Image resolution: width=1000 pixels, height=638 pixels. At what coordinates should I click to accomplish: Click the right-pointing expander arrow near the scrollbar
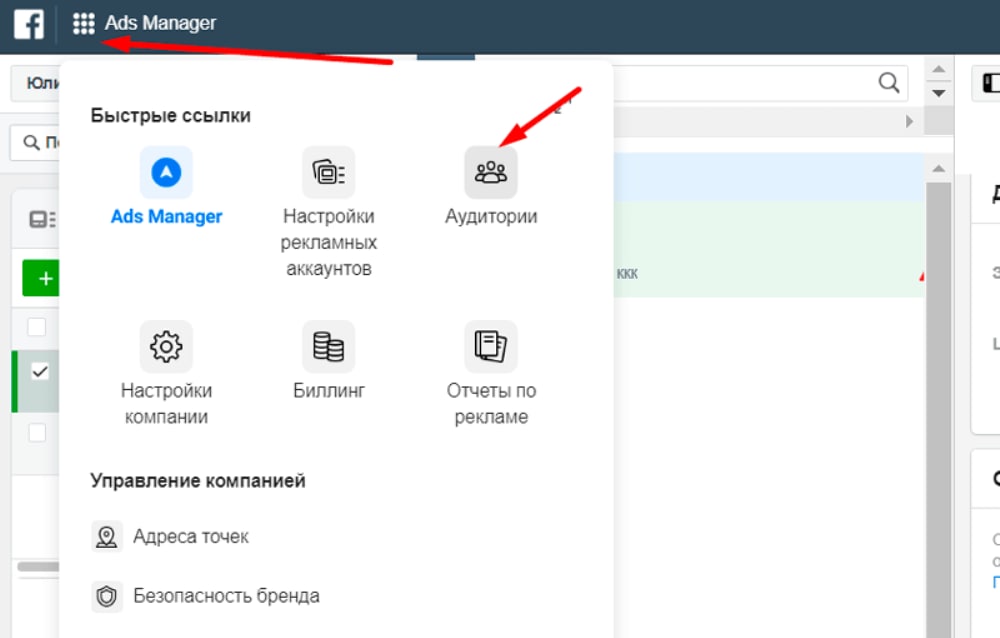[908, 121]
